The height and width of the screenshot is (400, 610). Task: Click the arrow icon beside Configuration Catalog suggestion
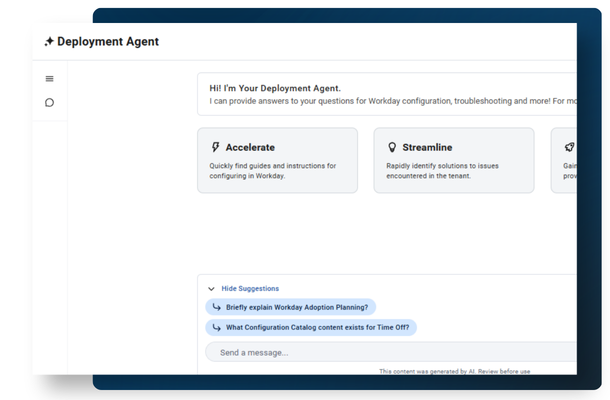pos(216,327)
